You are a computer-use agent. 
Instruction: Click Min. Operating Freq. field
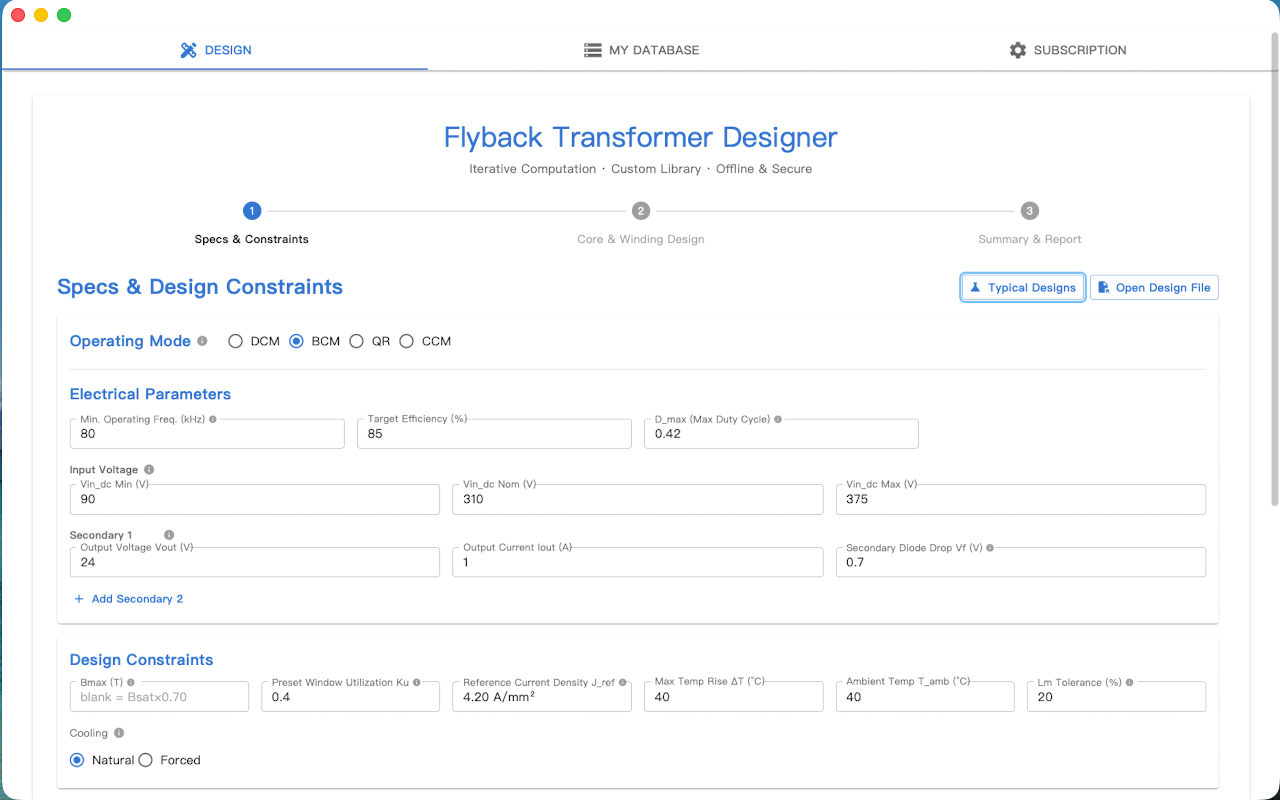(x=207, y=434)
